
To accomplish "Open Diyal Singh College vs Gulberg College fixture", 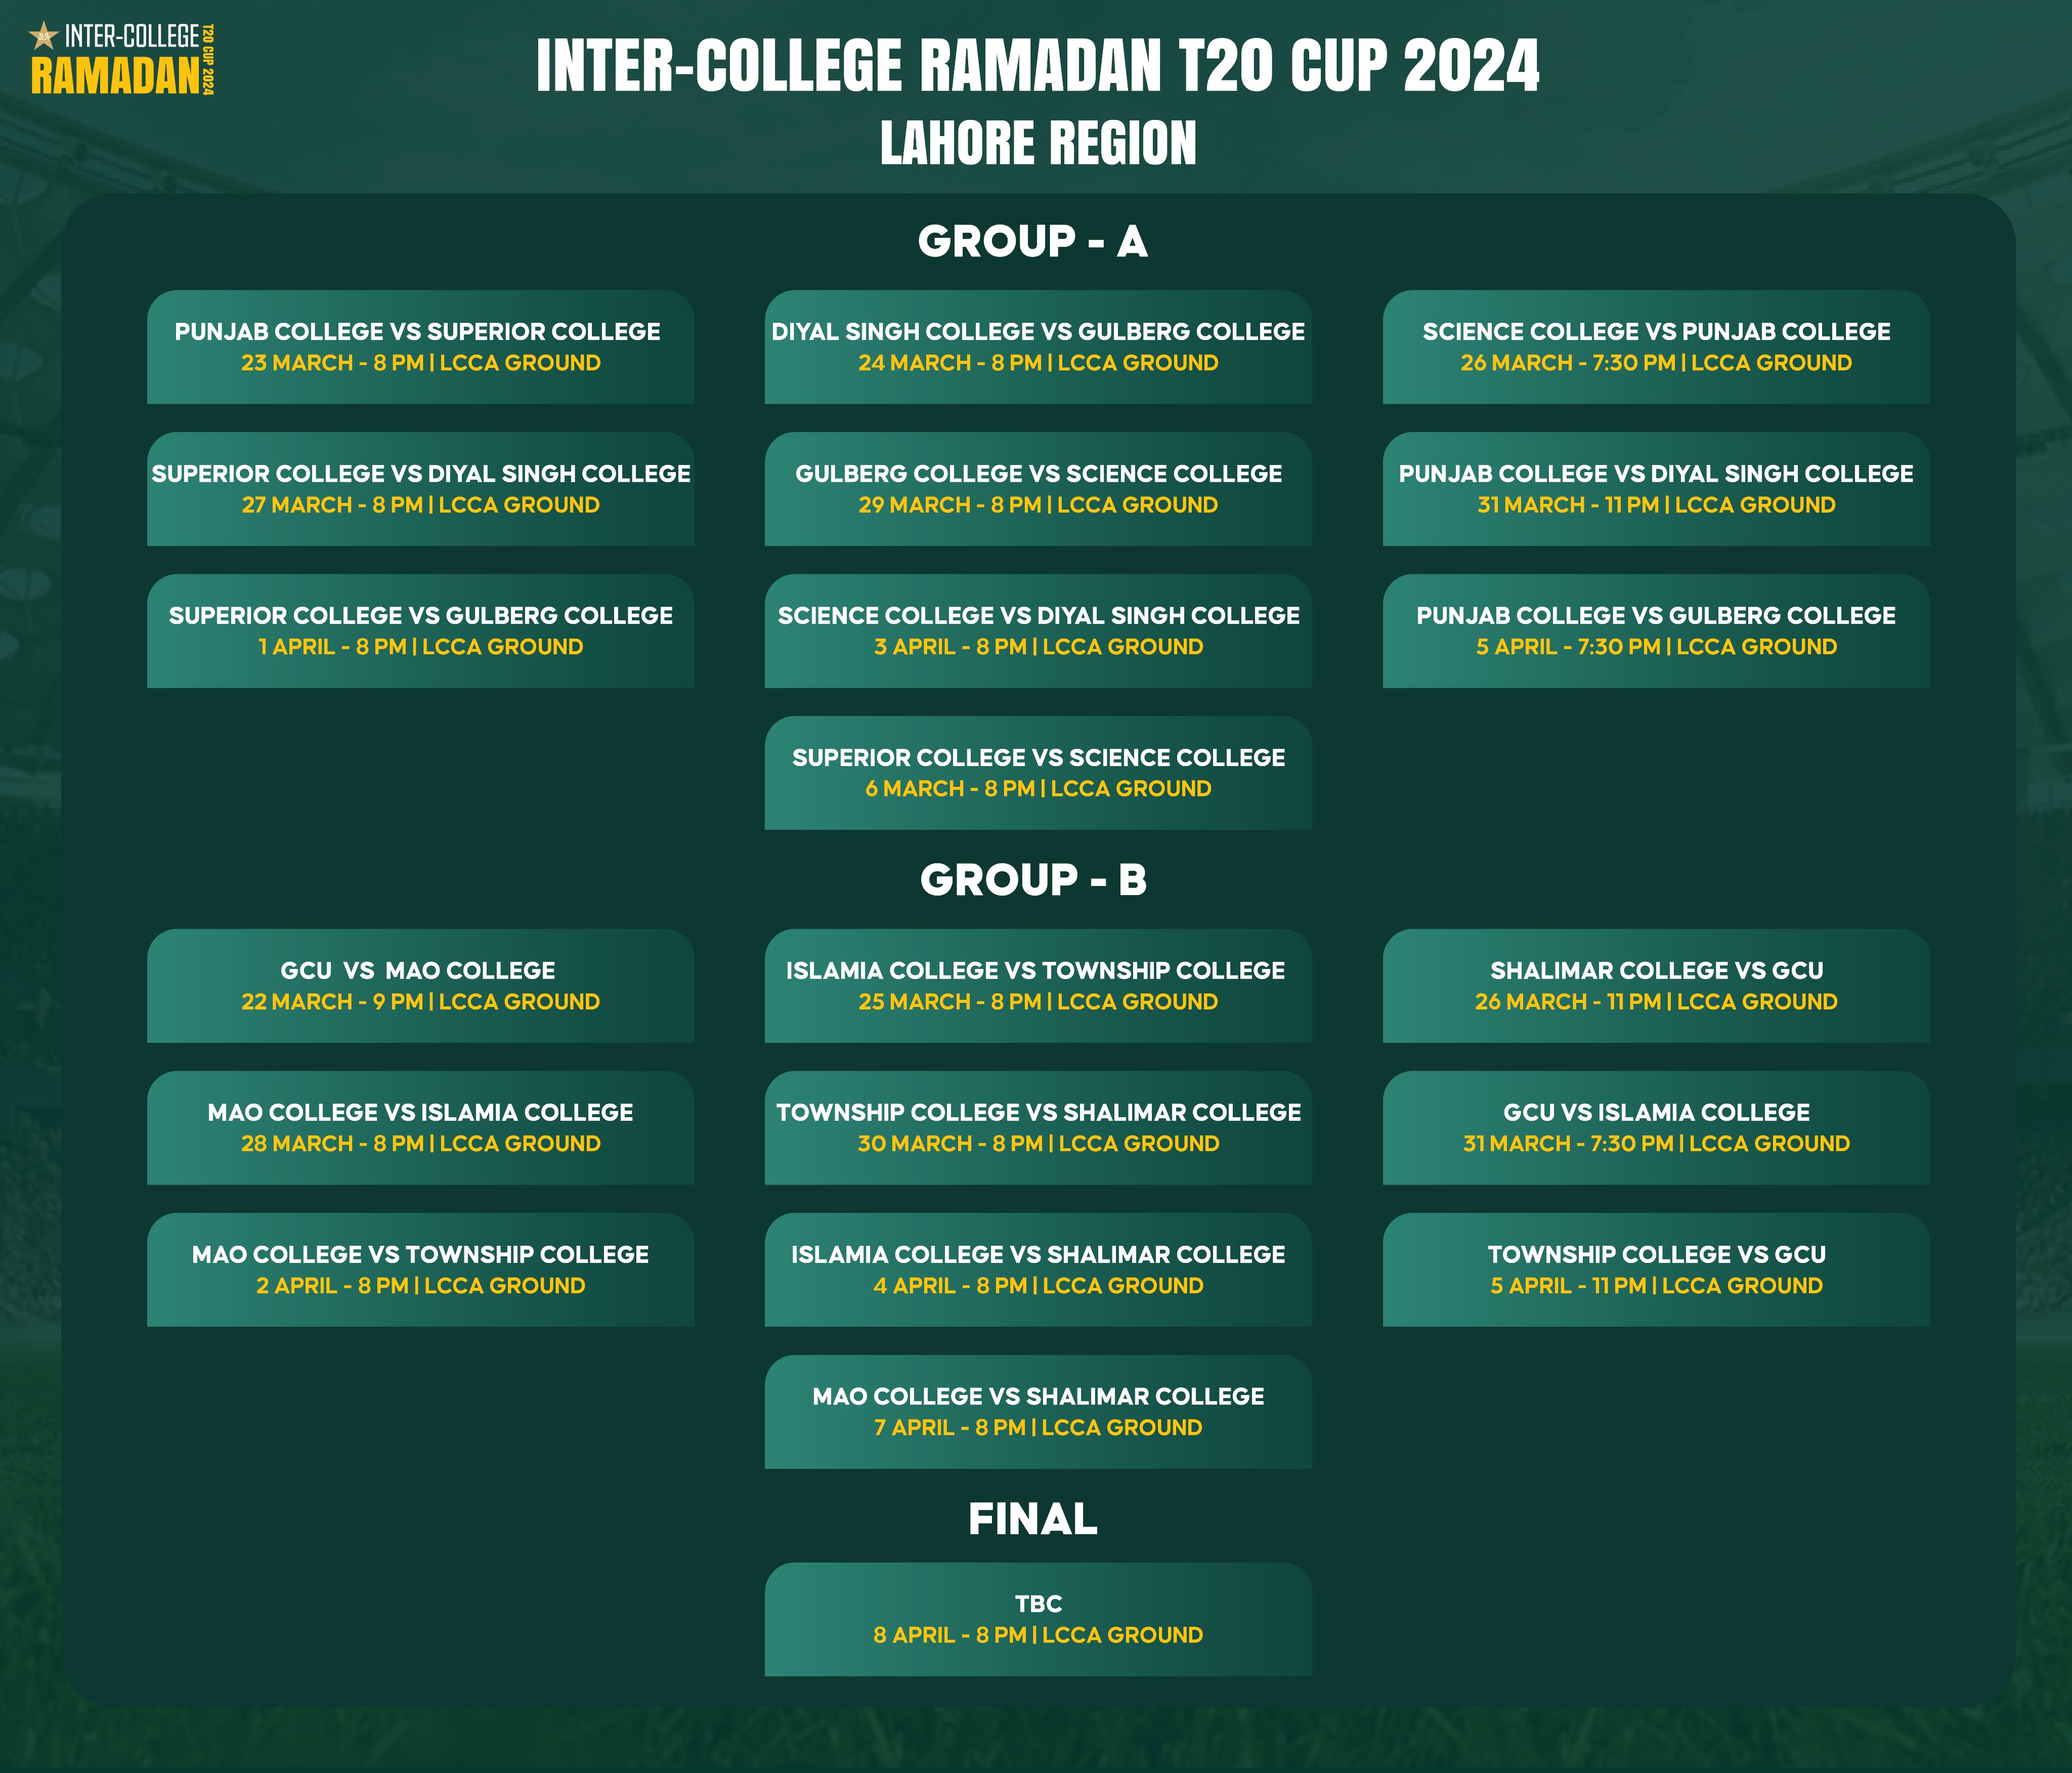I will (x=1038, y=347).
